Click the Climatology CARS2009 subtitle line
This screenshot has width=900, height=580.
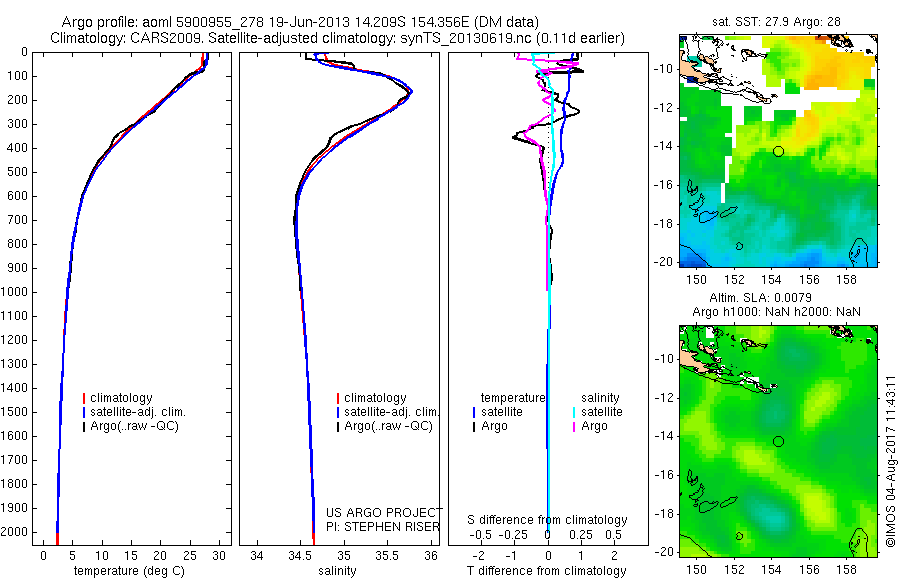338,38
